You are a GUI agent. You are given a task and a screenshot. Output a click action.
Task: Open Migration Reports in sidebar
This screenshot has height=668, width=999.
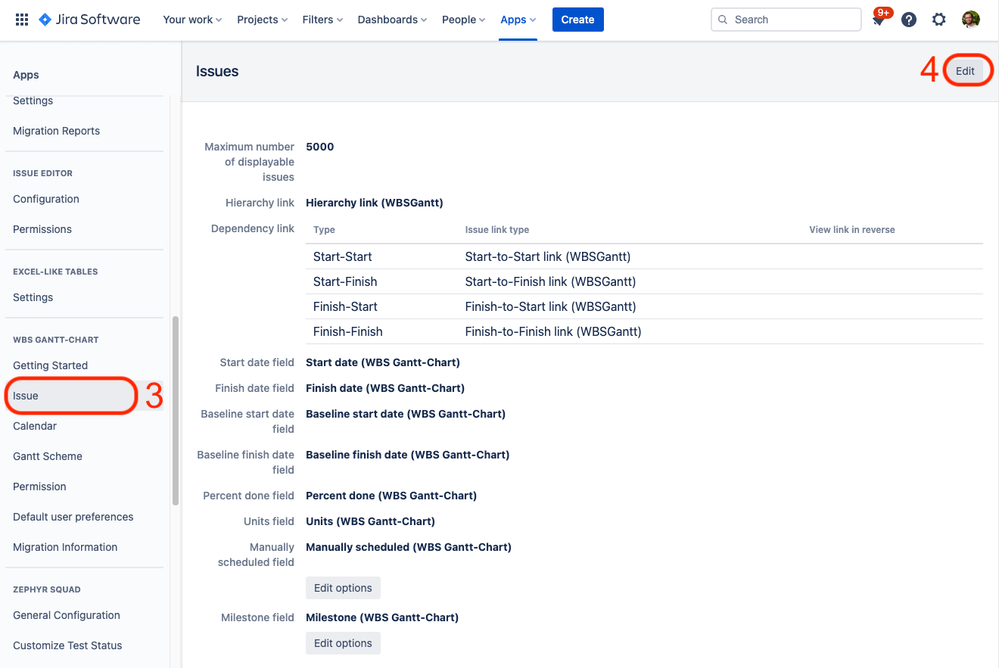click(x=56, y=131)
